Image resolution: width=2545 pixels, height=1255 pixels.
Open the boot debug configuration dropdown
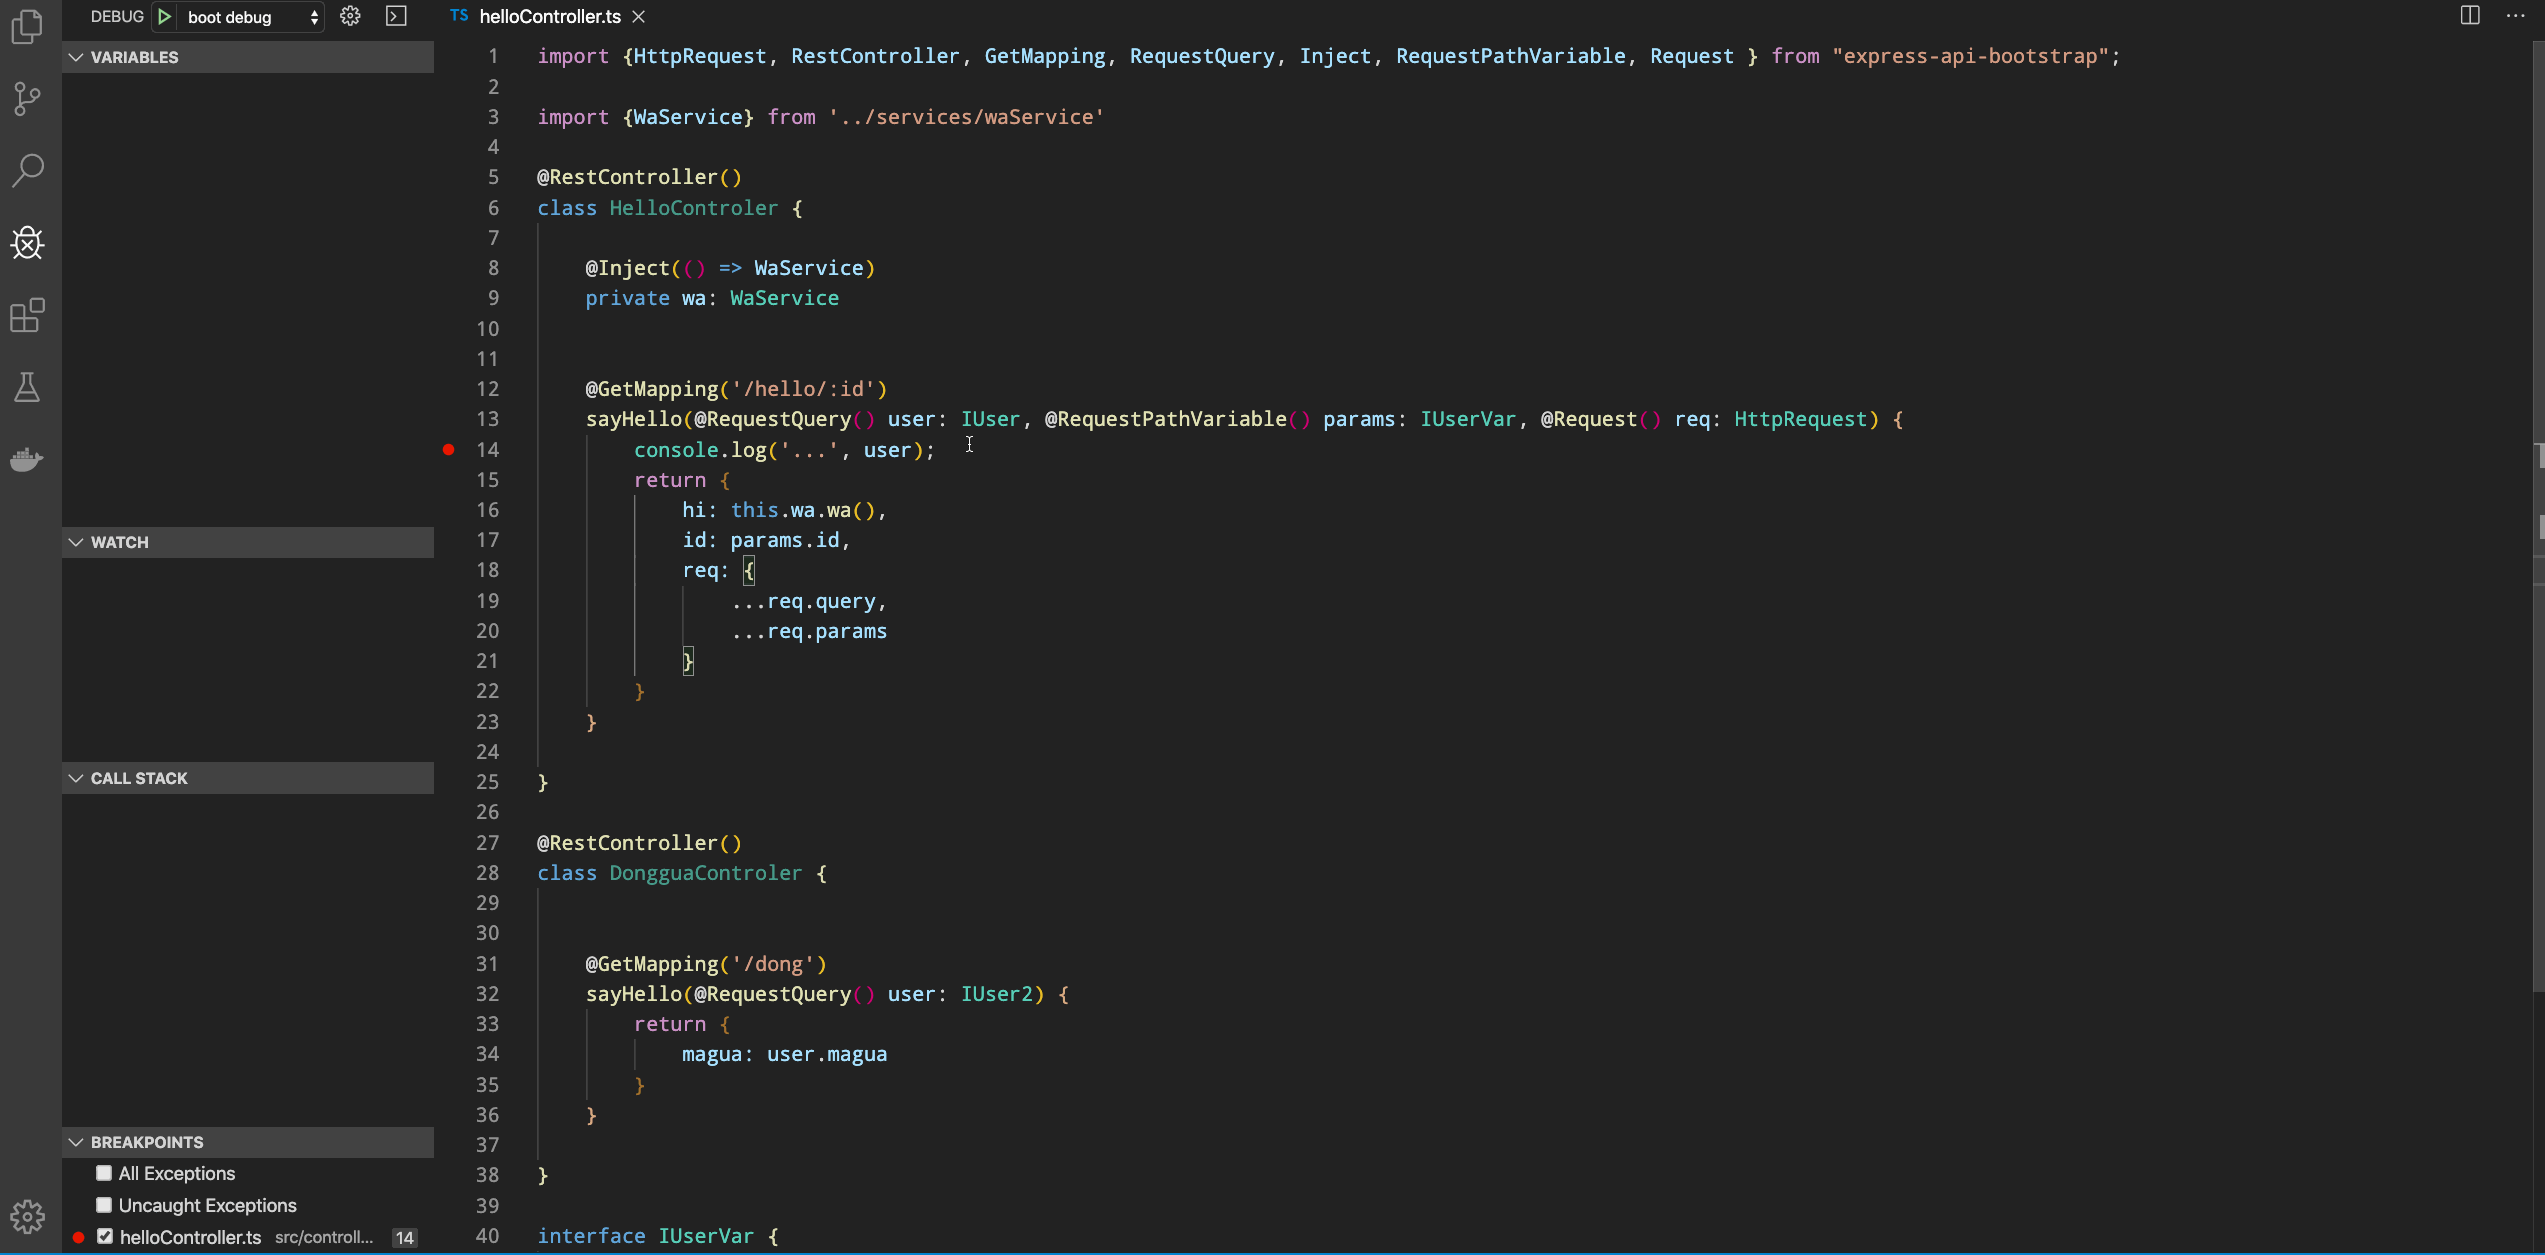(x=252, y=17)
